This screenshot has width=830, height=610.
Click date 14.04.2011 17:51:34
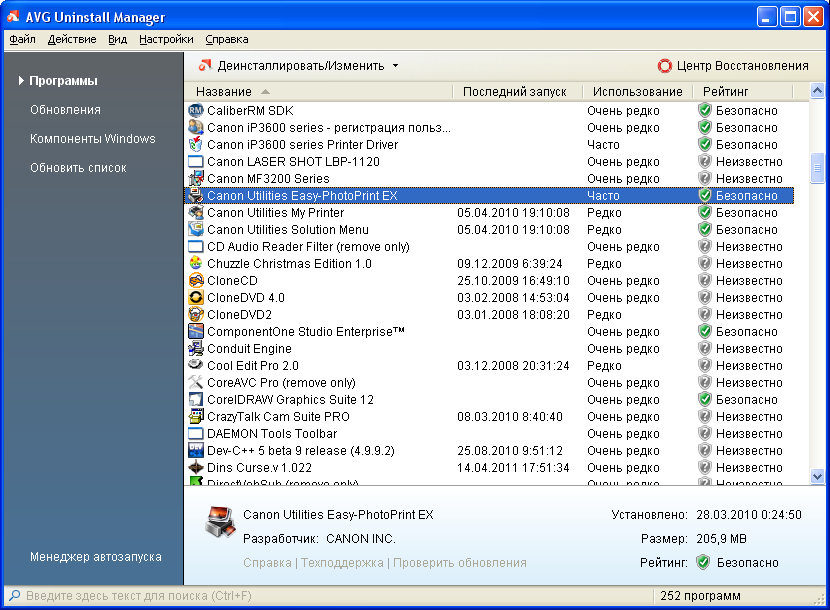click(x=513, y=467)
